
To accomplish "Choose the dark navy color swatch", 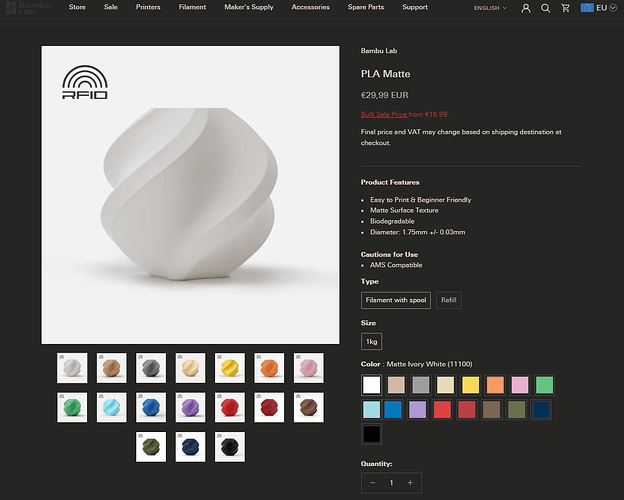I will [x=541, y=410].
